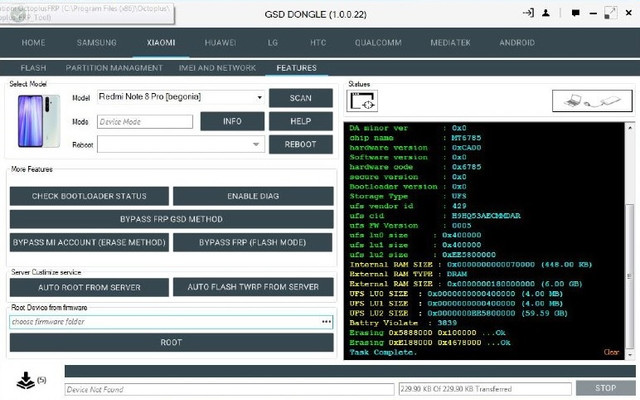The height and width of the screenshot is (400, 640).
Task: Open the user account icon
Action: point(546,13)
